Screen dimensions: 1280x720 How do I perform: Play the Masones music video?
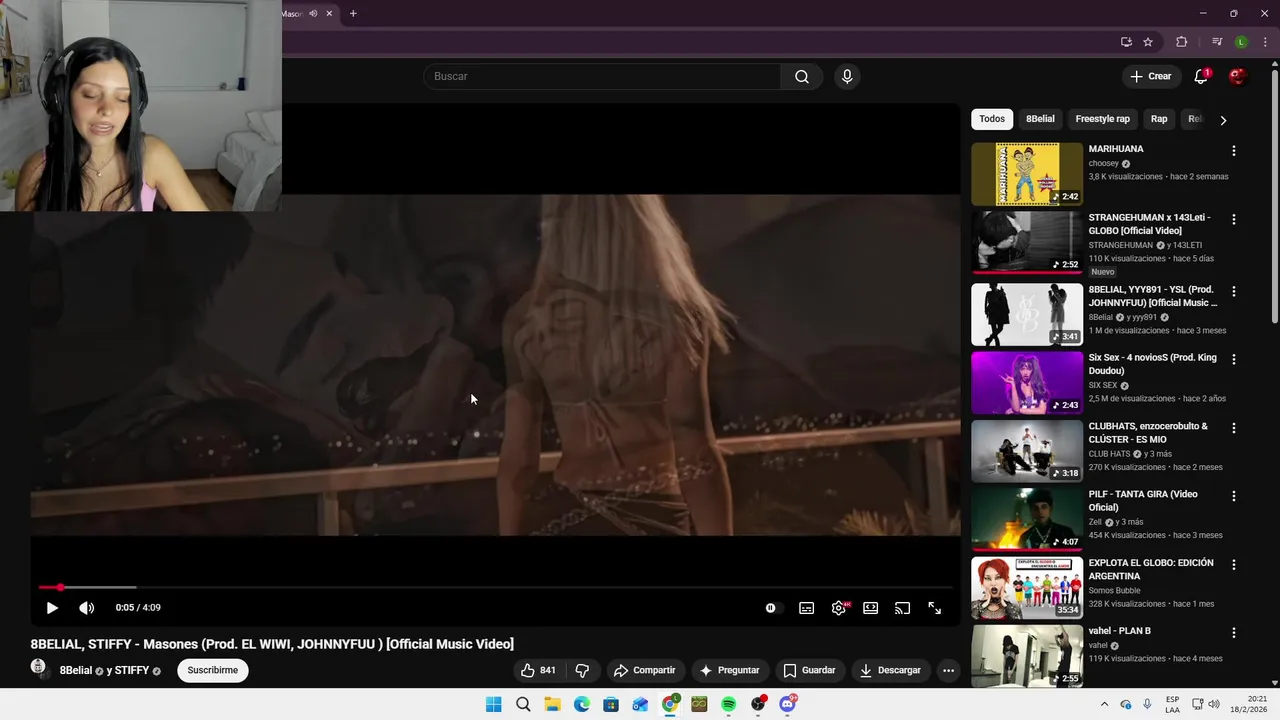[52, 608]
